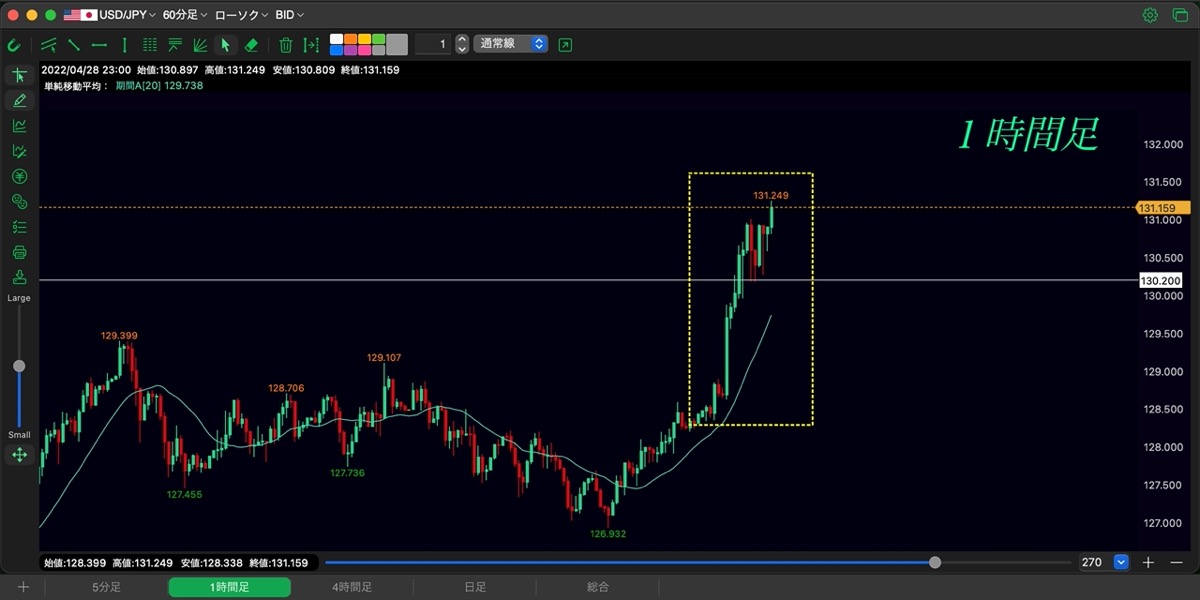Image resolution: width=1200 pixels, height=600 pixels.
Task: Add a new tab with plus button
Action: click(23, 588)
